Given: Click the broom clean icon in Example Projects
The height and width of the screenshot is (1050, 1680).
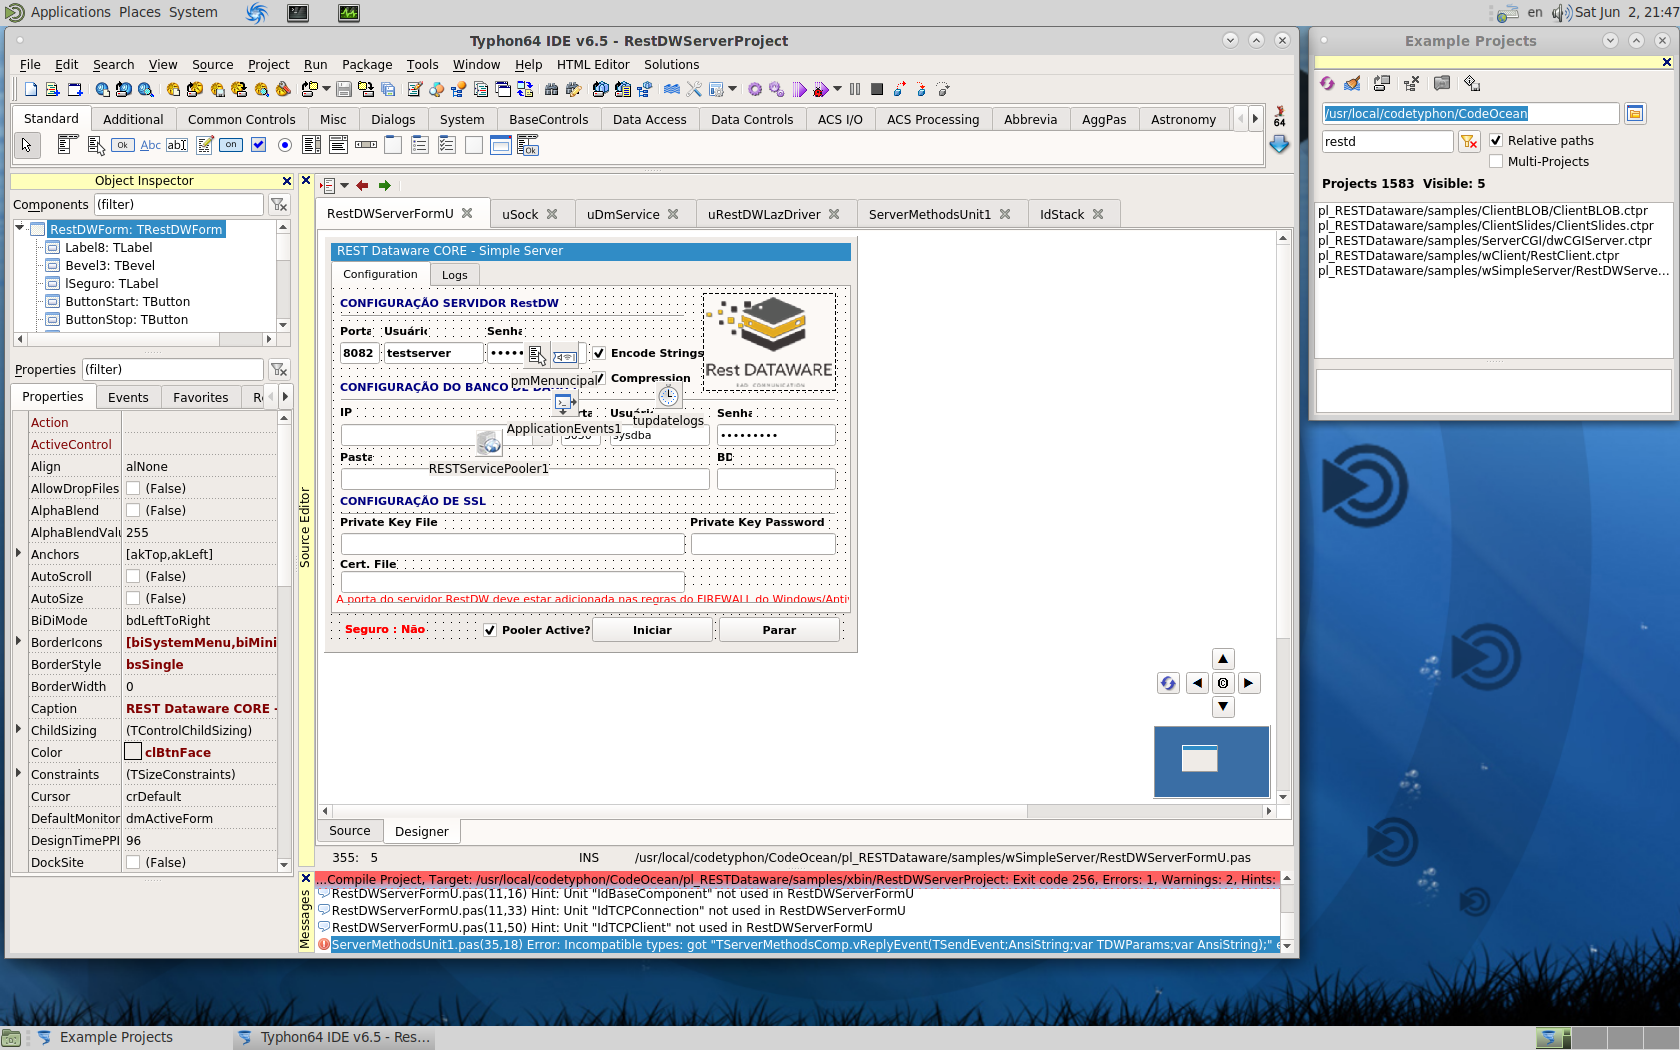Looking at the screenshot, I should (1353, 83).
